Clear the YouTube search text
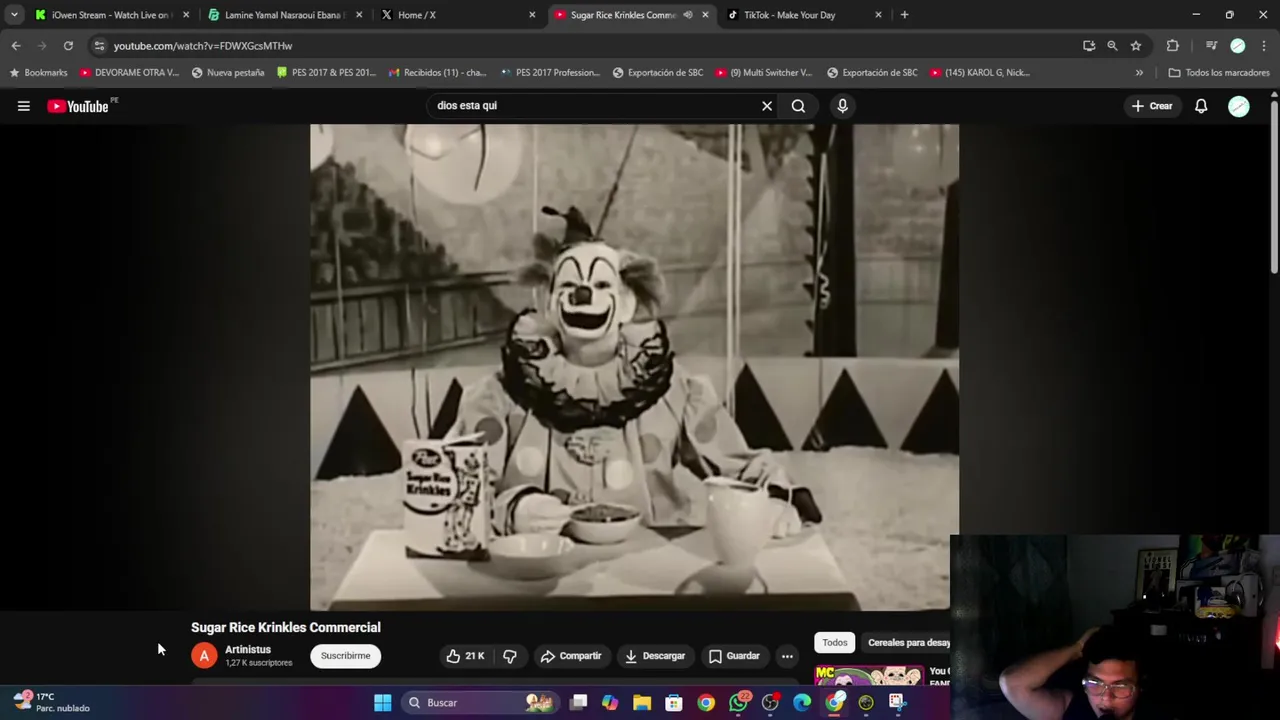The width and height of the screenshot is (1280, 720). tap(767, 106)
